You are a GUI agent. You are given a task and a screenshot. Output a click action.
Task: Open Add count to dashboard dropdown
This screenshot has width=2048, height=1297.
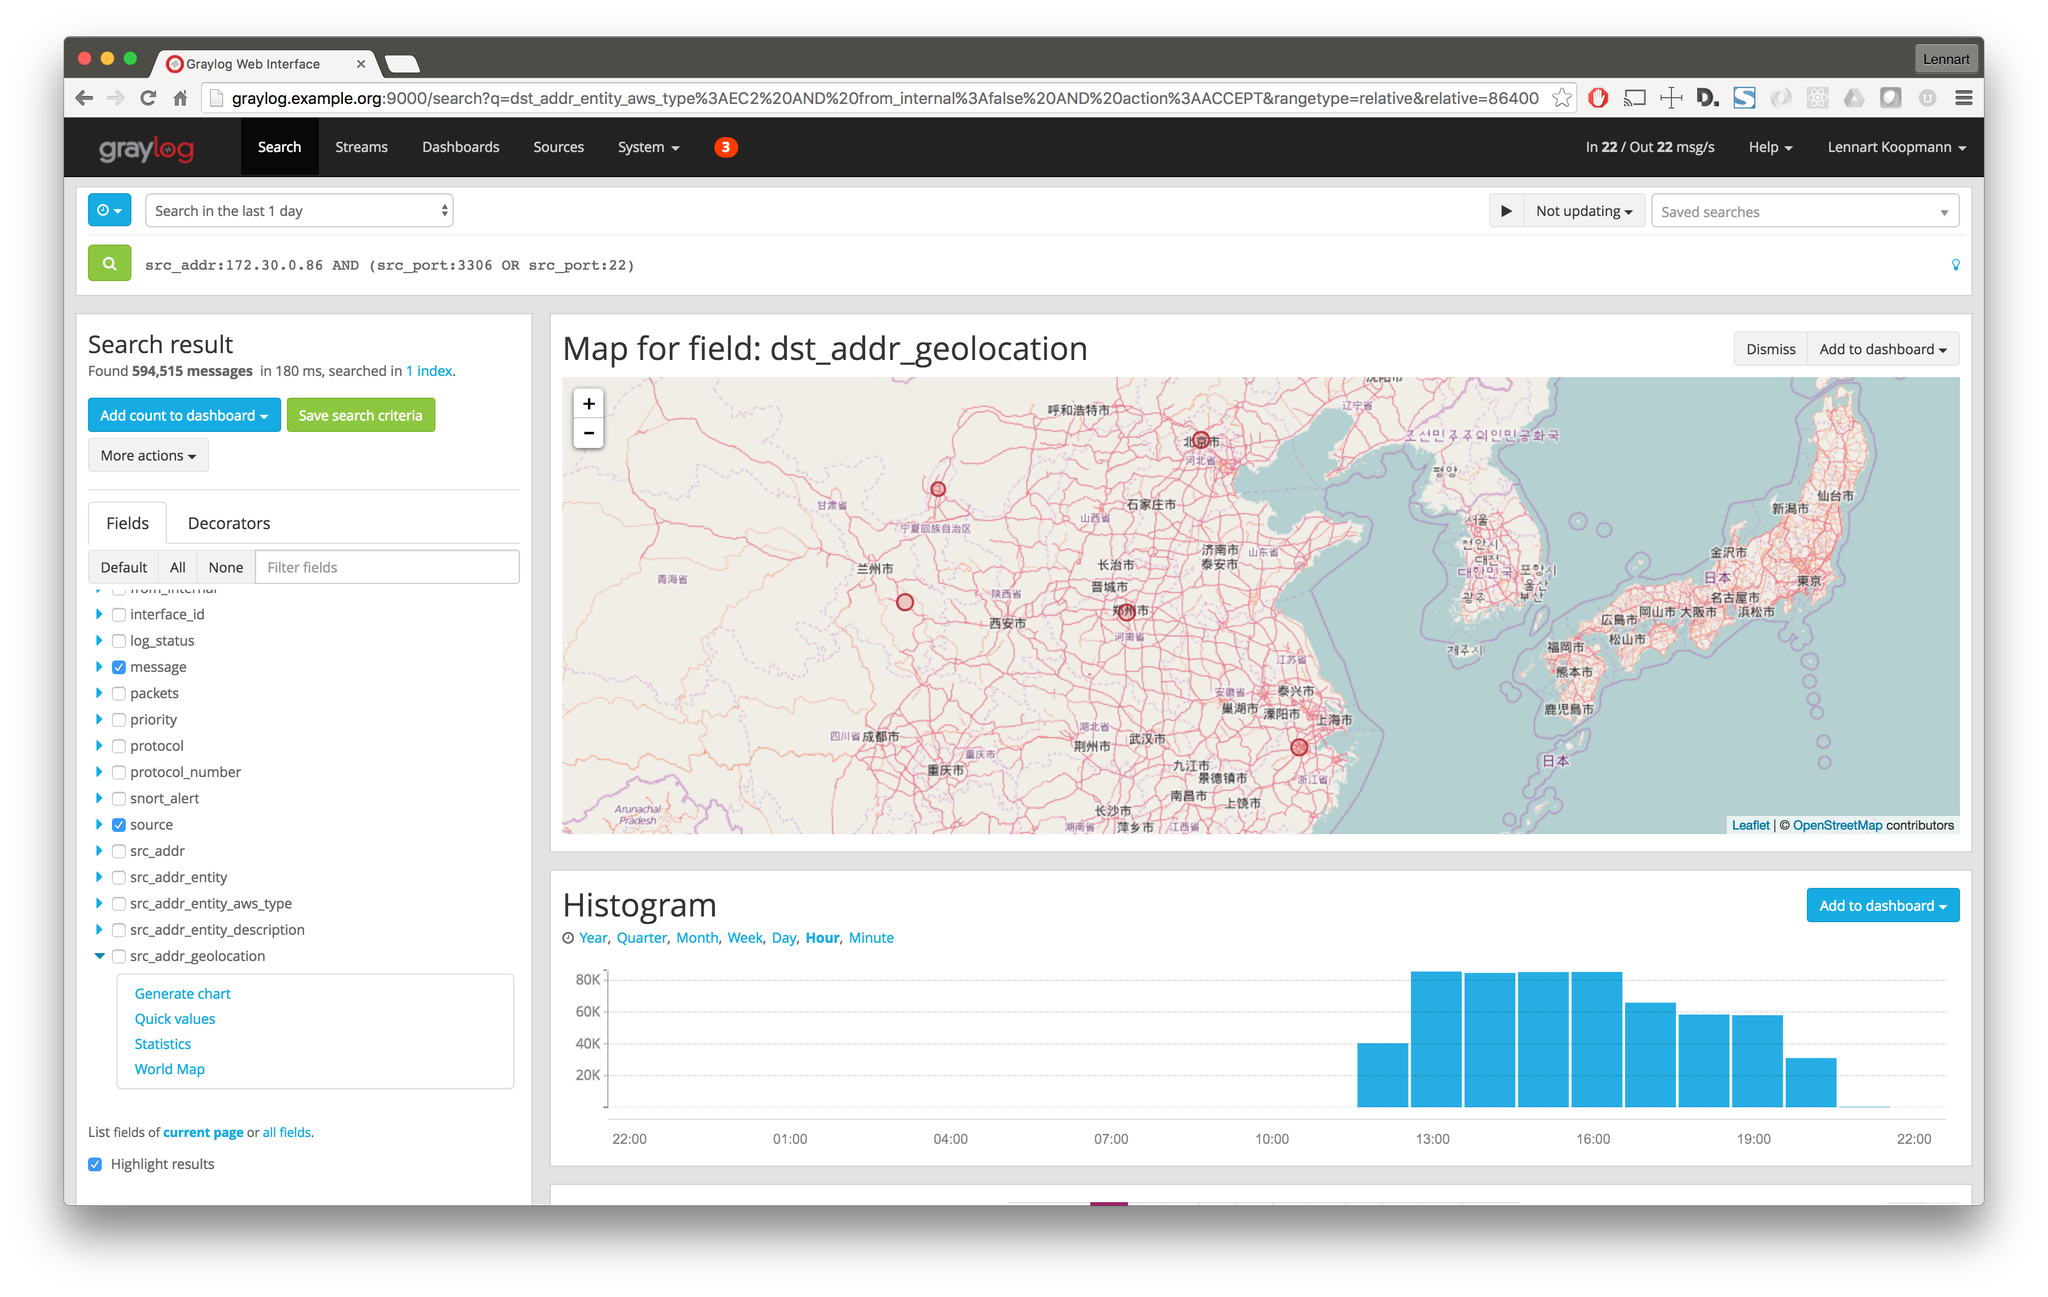click(184, 415)
